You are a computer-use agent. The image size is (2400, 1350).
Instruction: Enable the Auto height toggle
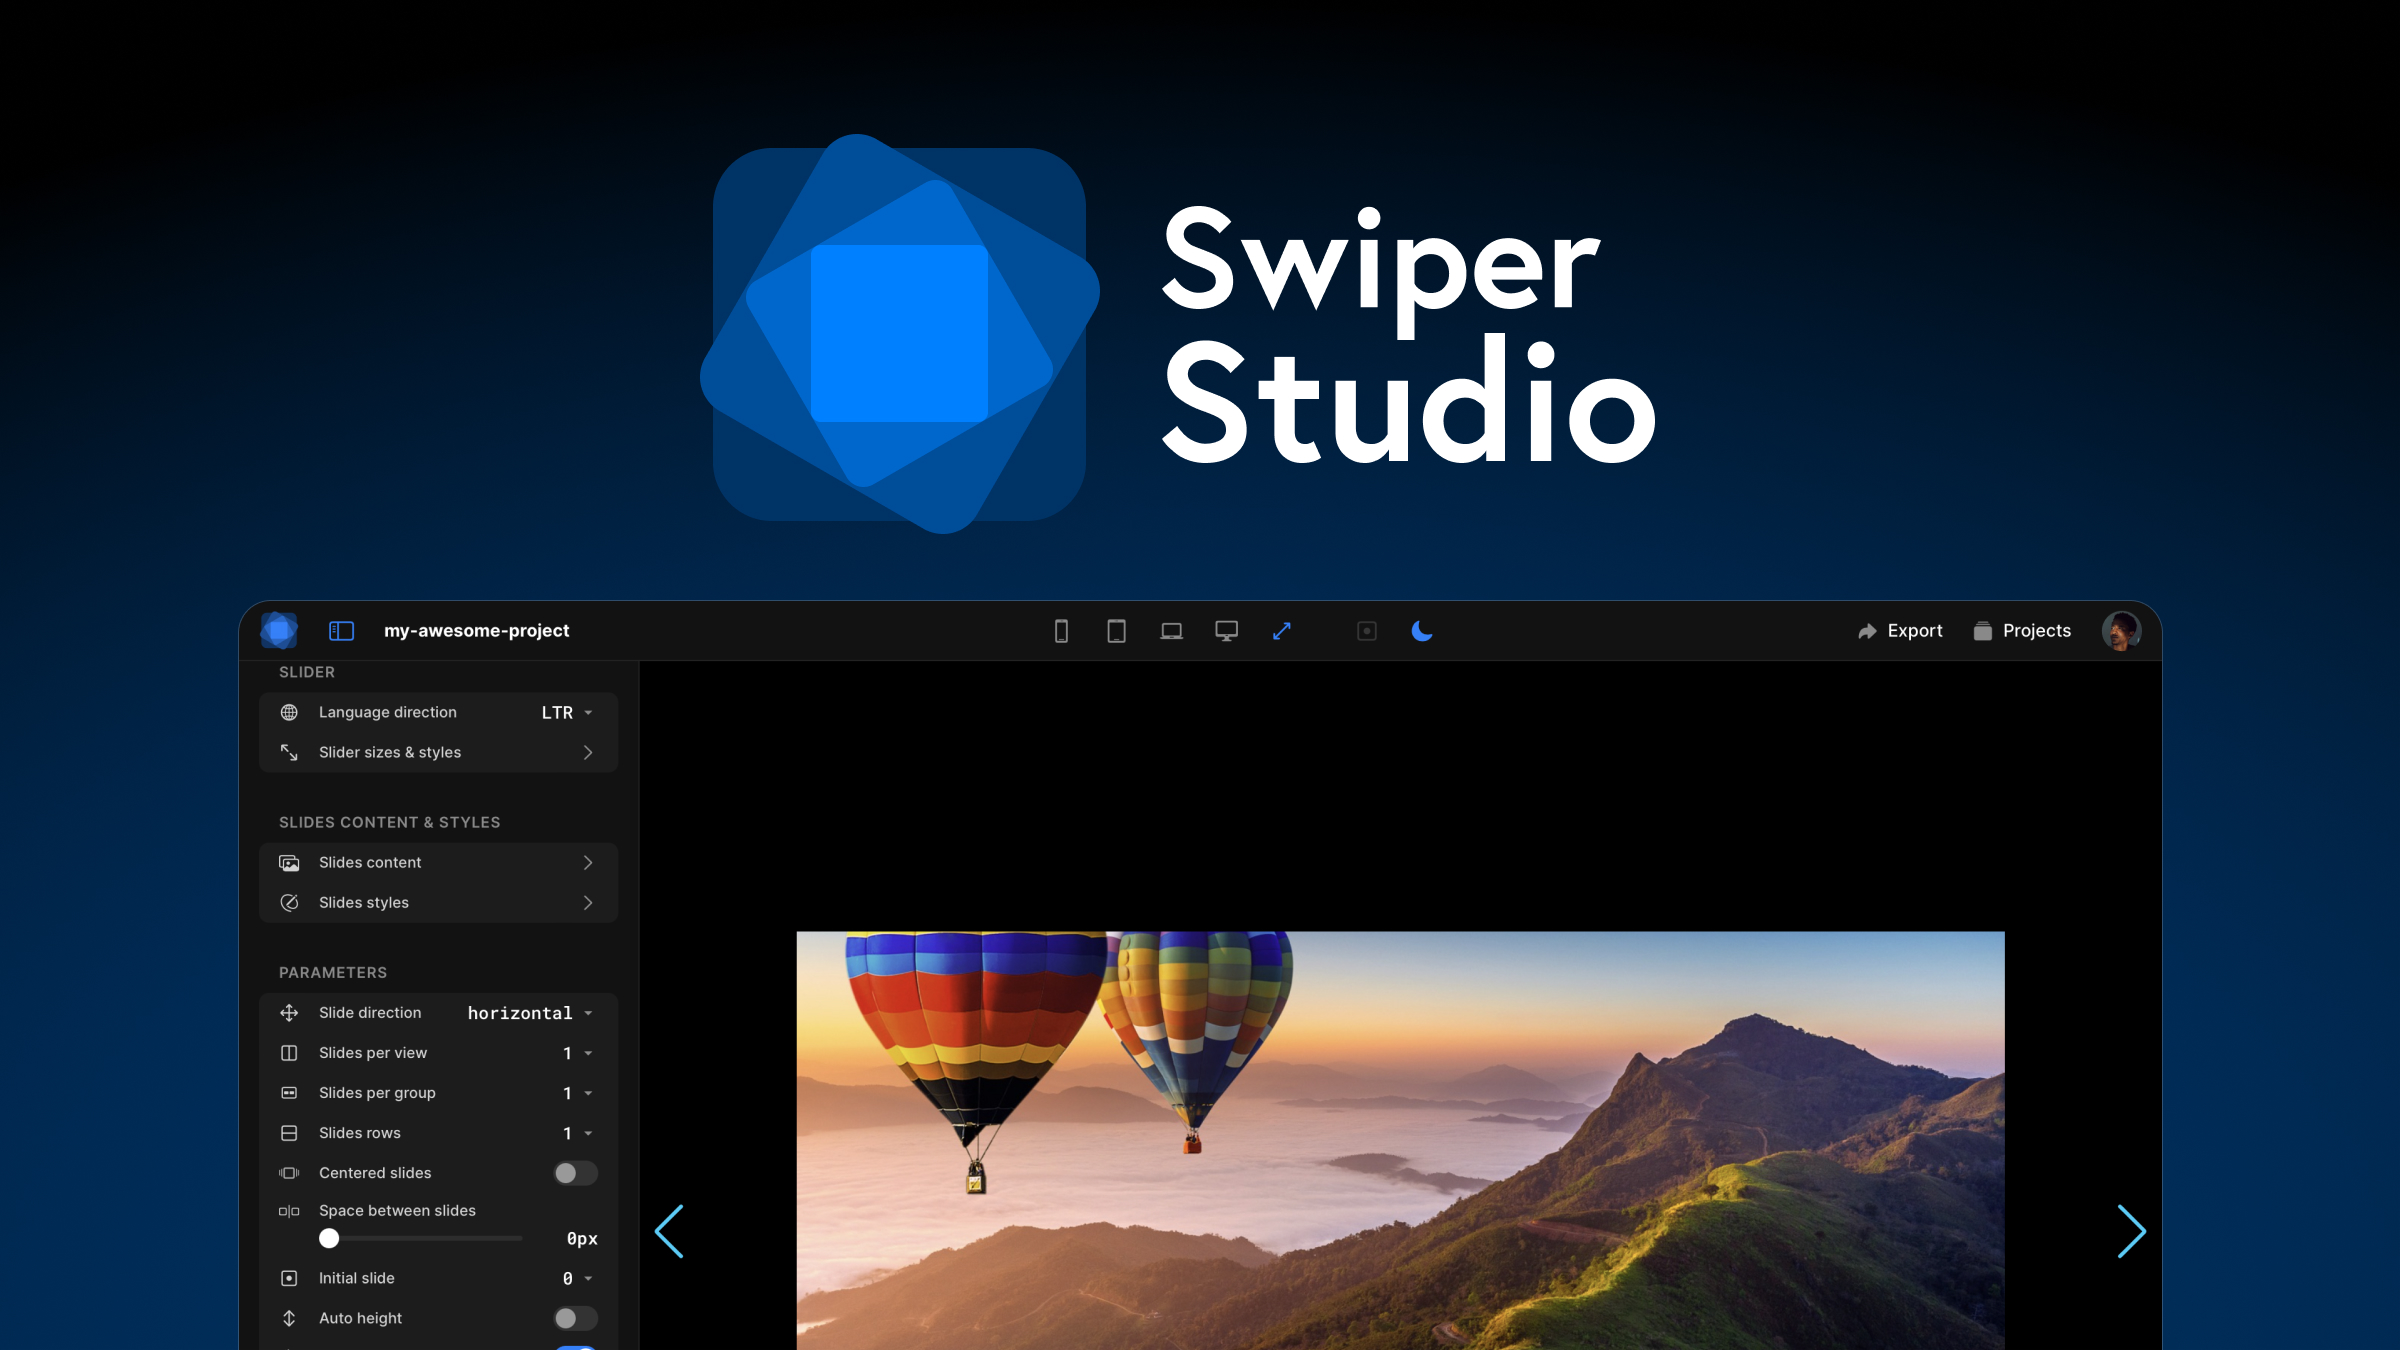tap(575, 1318)
